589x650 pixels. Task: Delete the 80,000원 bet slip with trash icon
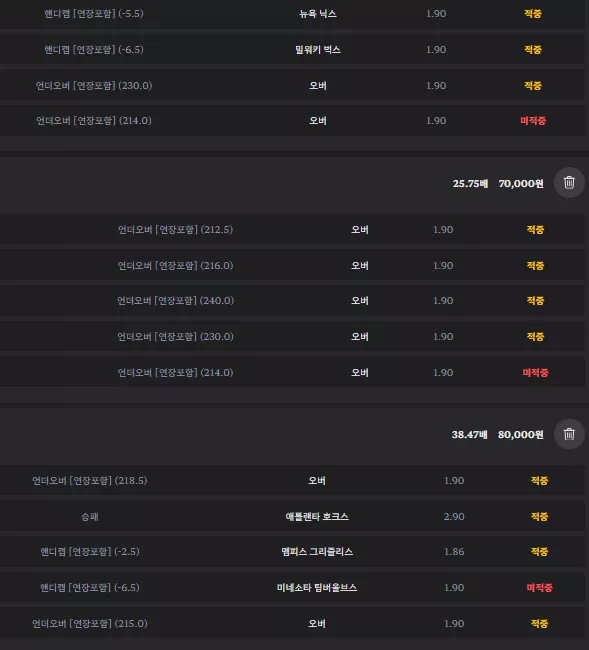[x=569, y=434]
